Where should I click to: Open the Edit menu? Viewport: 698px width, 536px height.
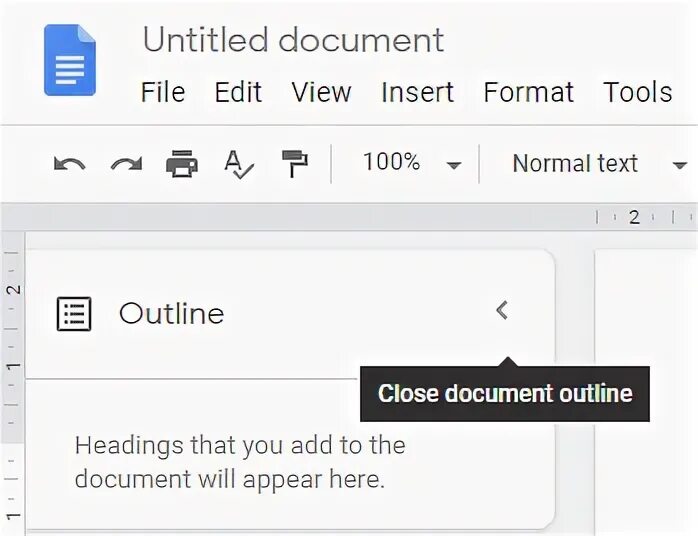coord(238,92)
